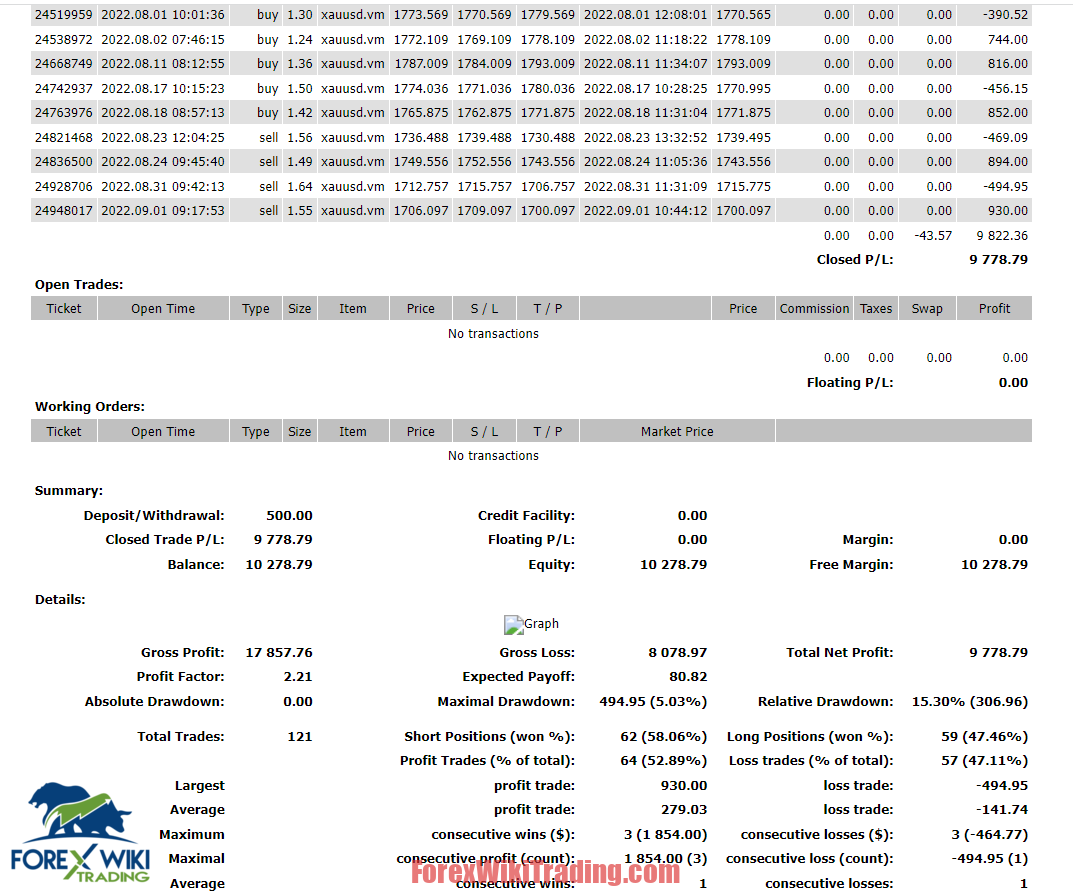Select ticket number 24836500
The height and width of the screenshot is (895, 1073).
[x=64, y=161]
